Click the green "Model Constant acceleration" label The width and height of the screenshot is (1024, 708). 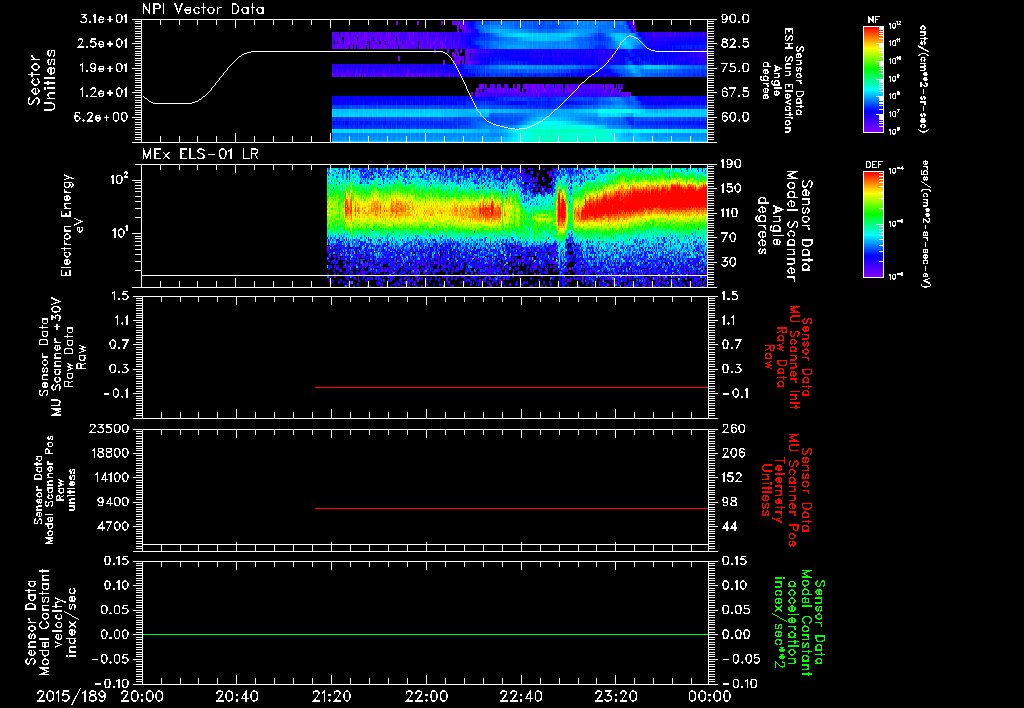point(799,622)
